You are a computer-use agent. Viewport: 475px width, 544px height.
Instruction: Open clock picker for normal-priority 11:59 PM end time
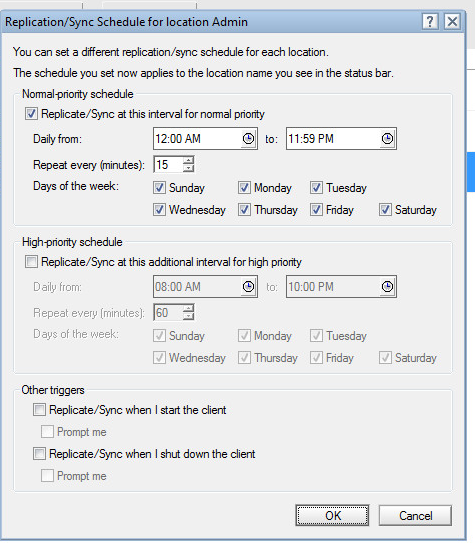coord(387,139)
